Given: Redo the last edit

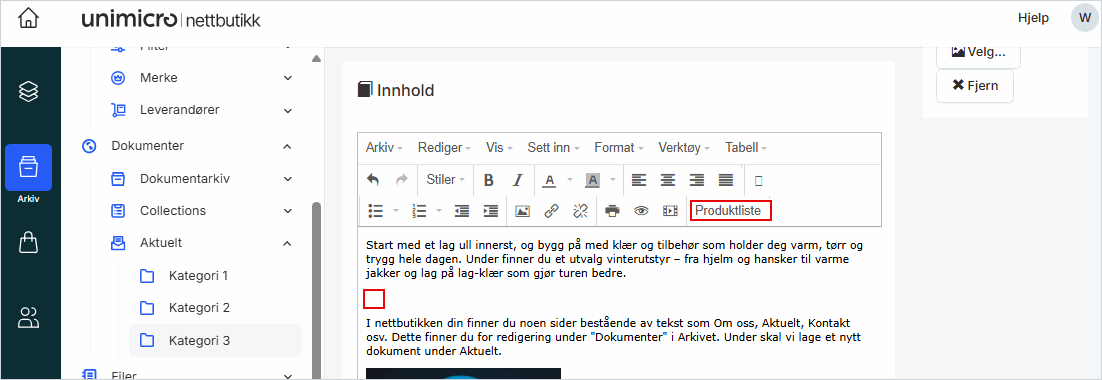Looking at the screenshot, I should point(401,180).
